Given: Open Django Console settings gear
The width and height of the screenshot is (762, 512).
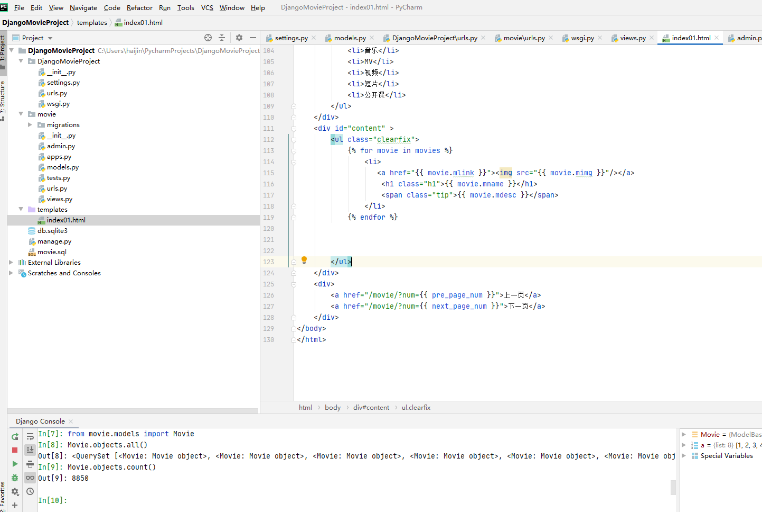Looking at the screenshot, I should (15, 492).
